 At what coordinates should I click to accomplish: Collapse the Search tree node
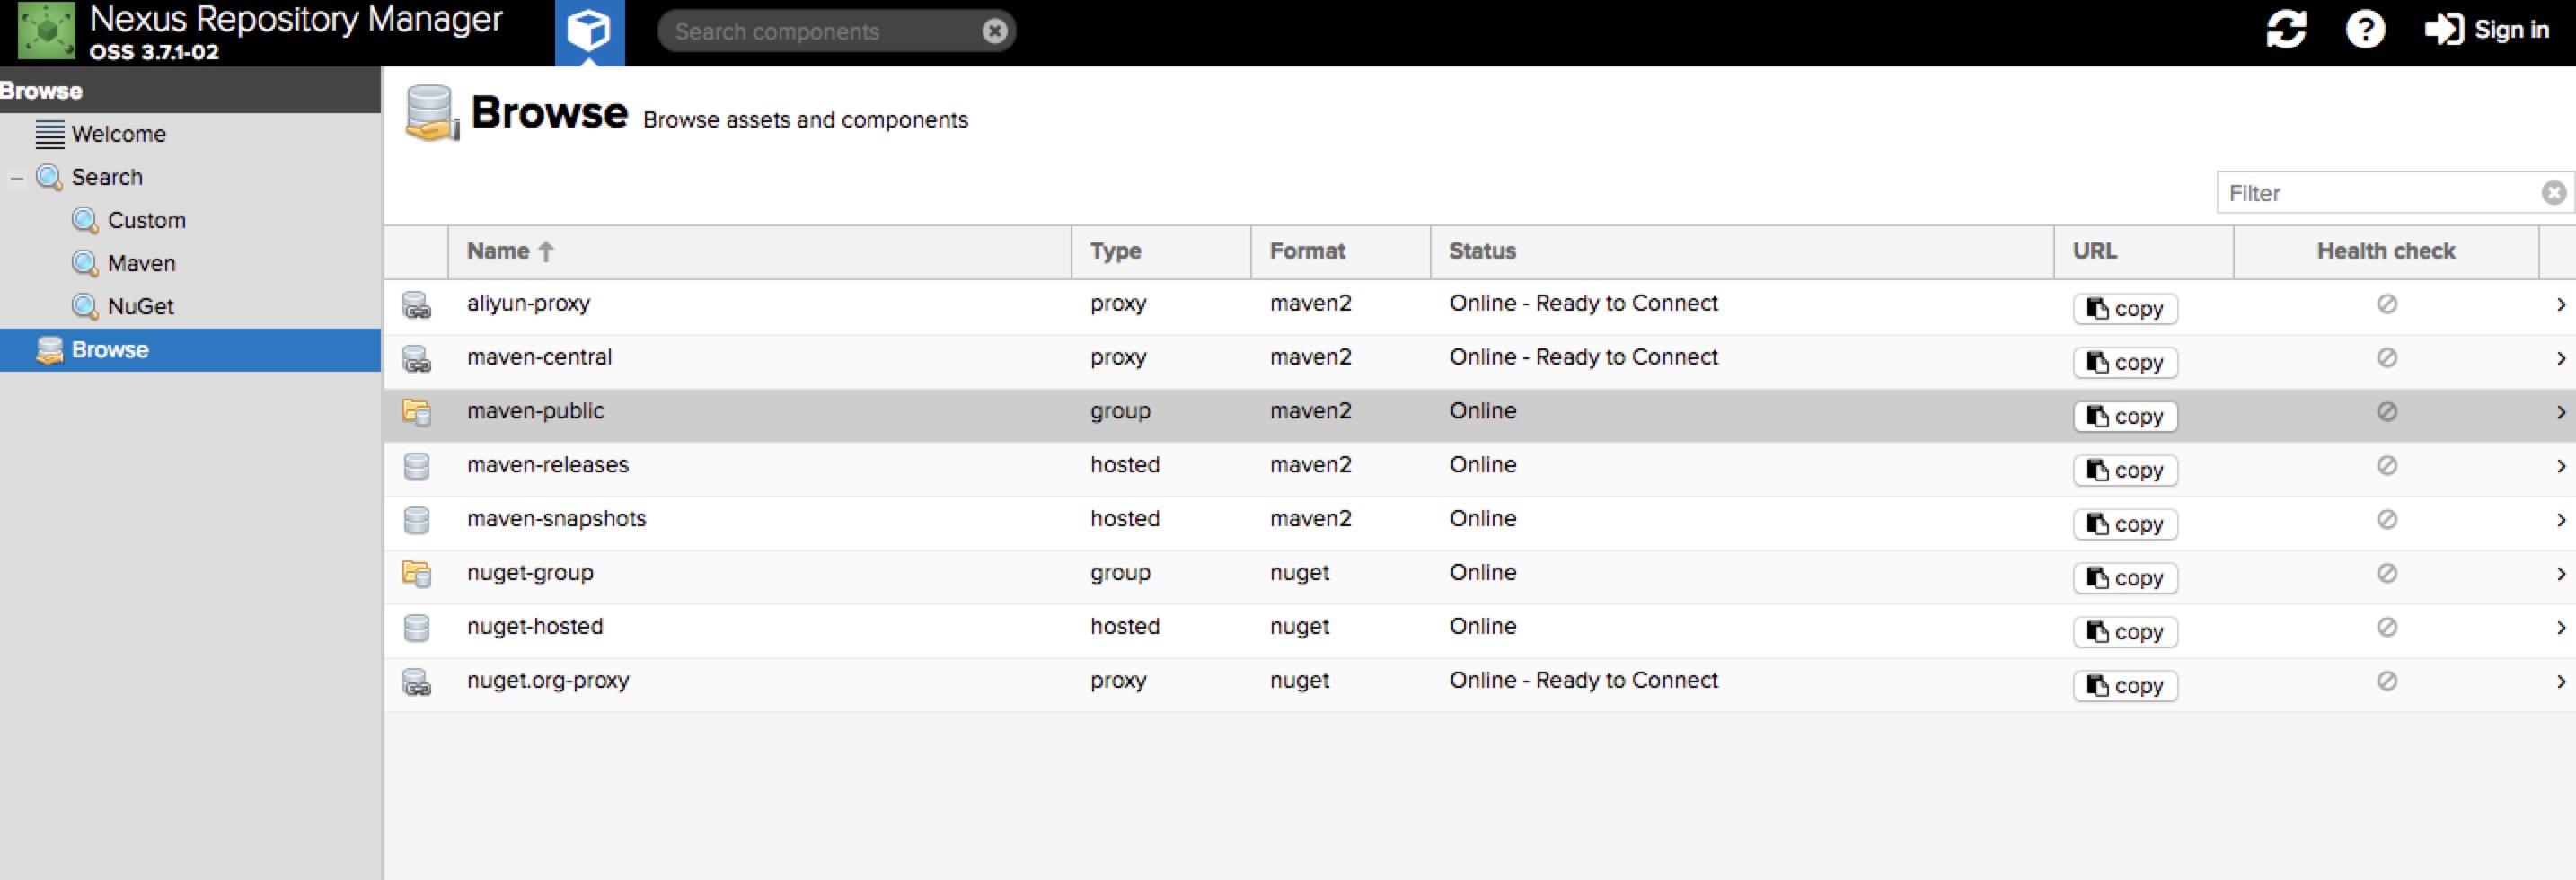17,178
